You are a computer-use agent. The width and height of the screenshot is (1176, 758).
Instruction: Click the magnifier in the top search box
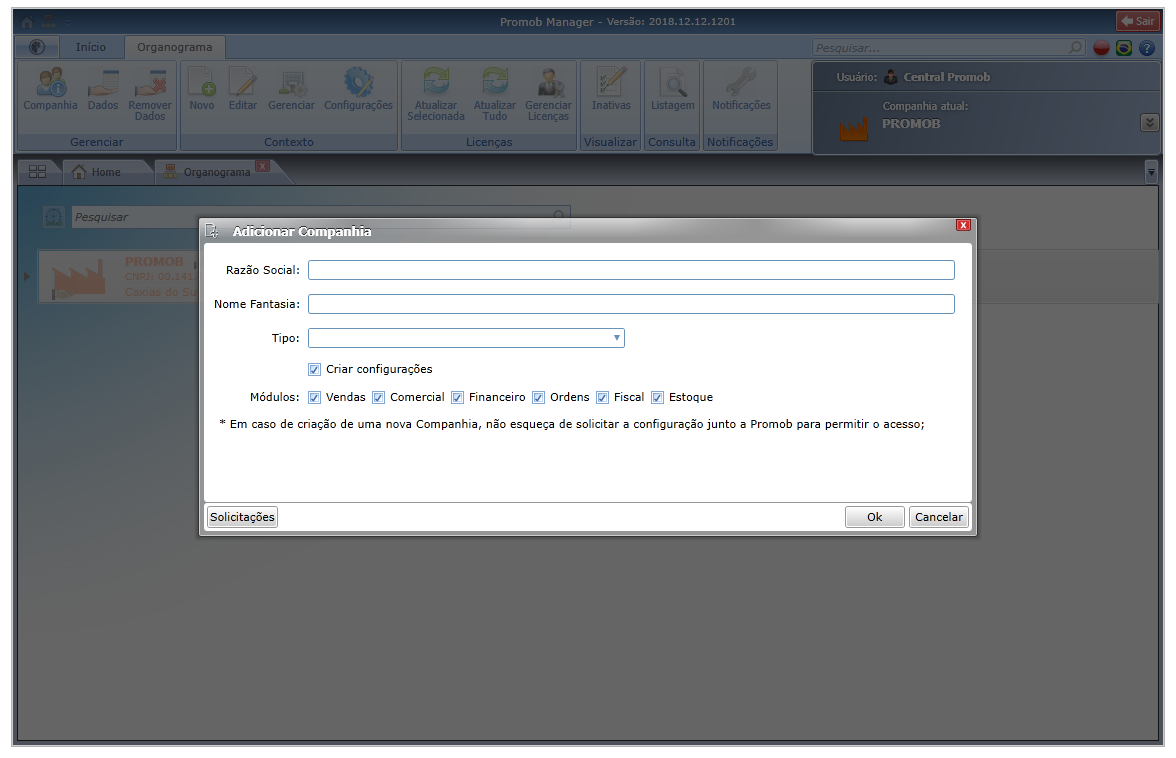[1076, 47]
